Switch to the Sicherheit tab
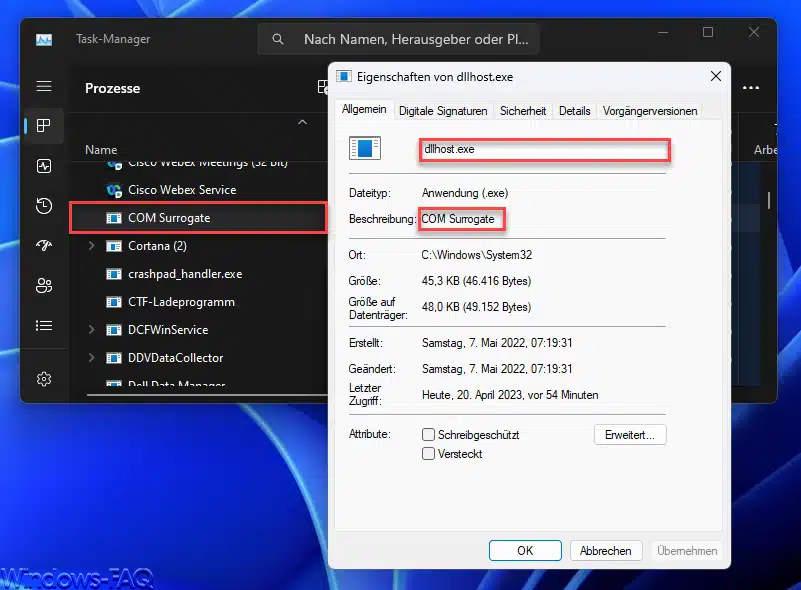801x590 pixels. (523, 111)
